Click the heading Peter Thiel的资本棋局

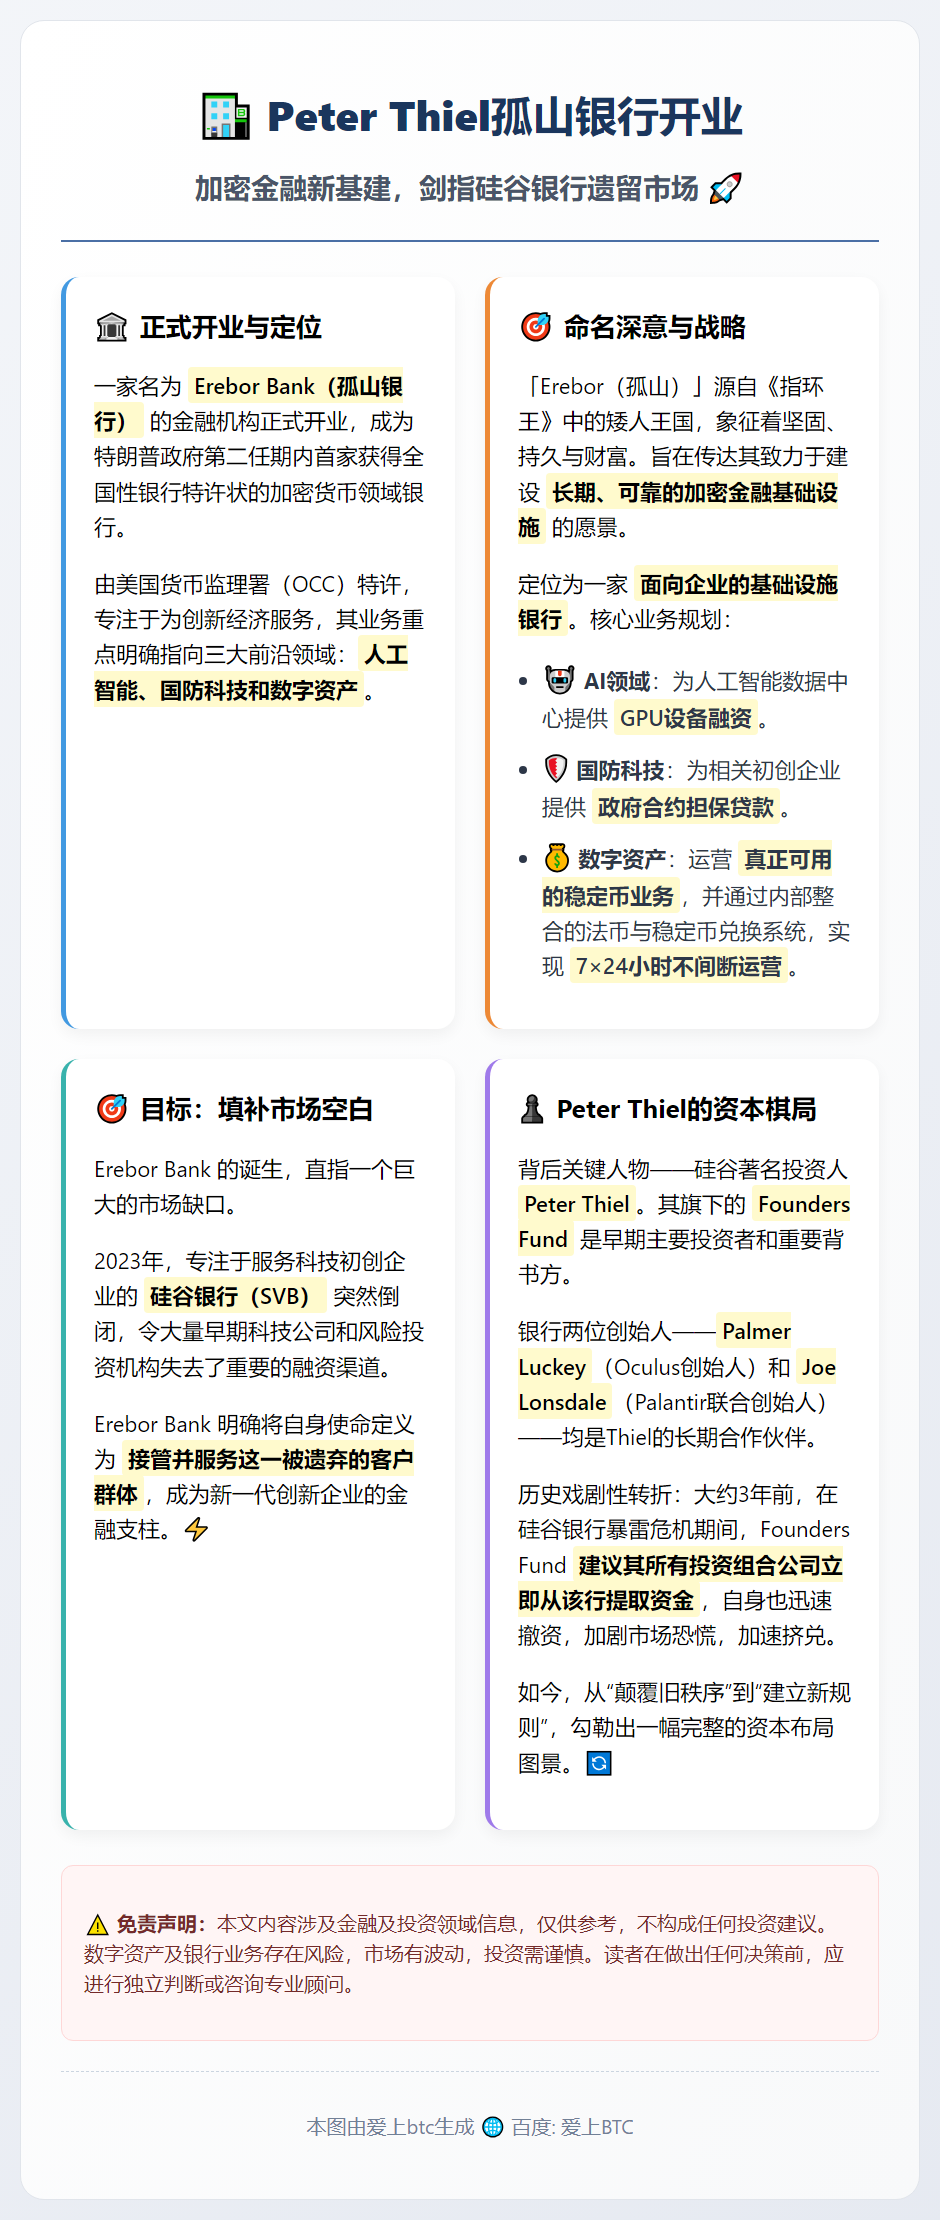[x=687, y=1109]
